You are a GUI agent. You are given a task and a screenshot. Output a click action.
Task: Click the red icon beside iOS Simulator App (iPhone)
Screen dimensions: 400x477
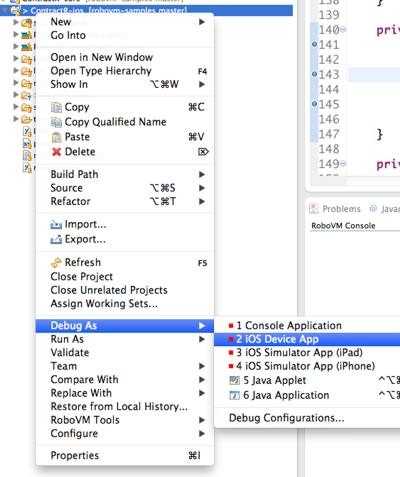point(231,366)
